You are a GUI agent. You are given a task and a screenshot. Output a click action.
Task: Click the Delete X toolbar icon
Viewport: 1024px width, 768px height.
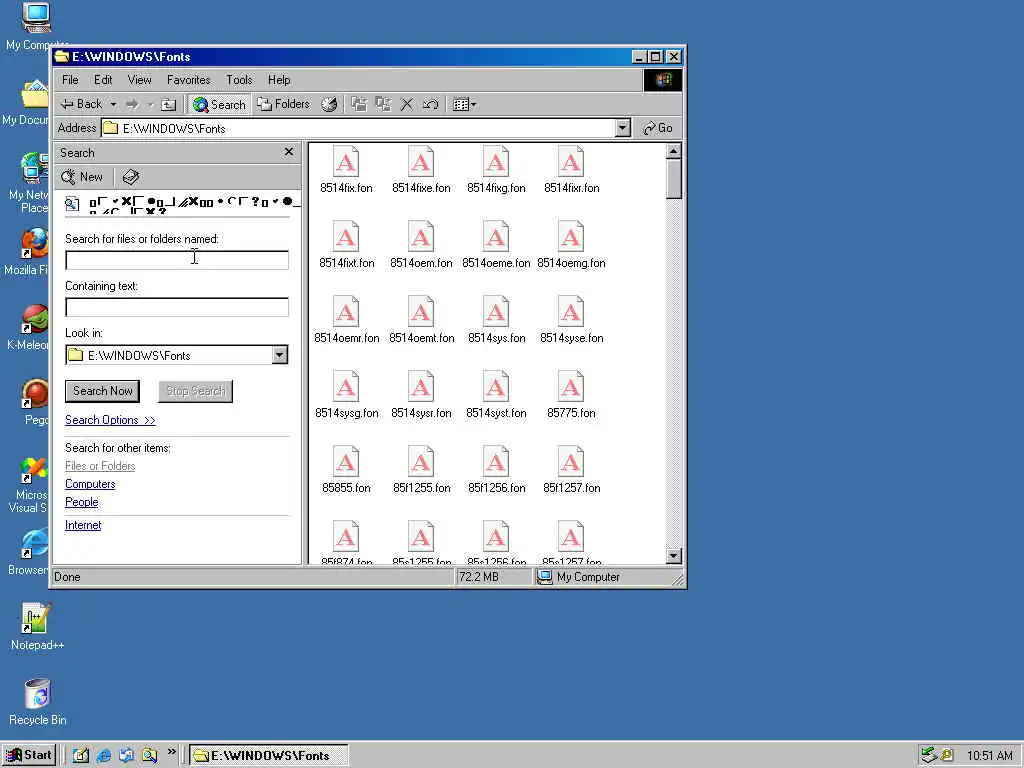coord(406,104)
